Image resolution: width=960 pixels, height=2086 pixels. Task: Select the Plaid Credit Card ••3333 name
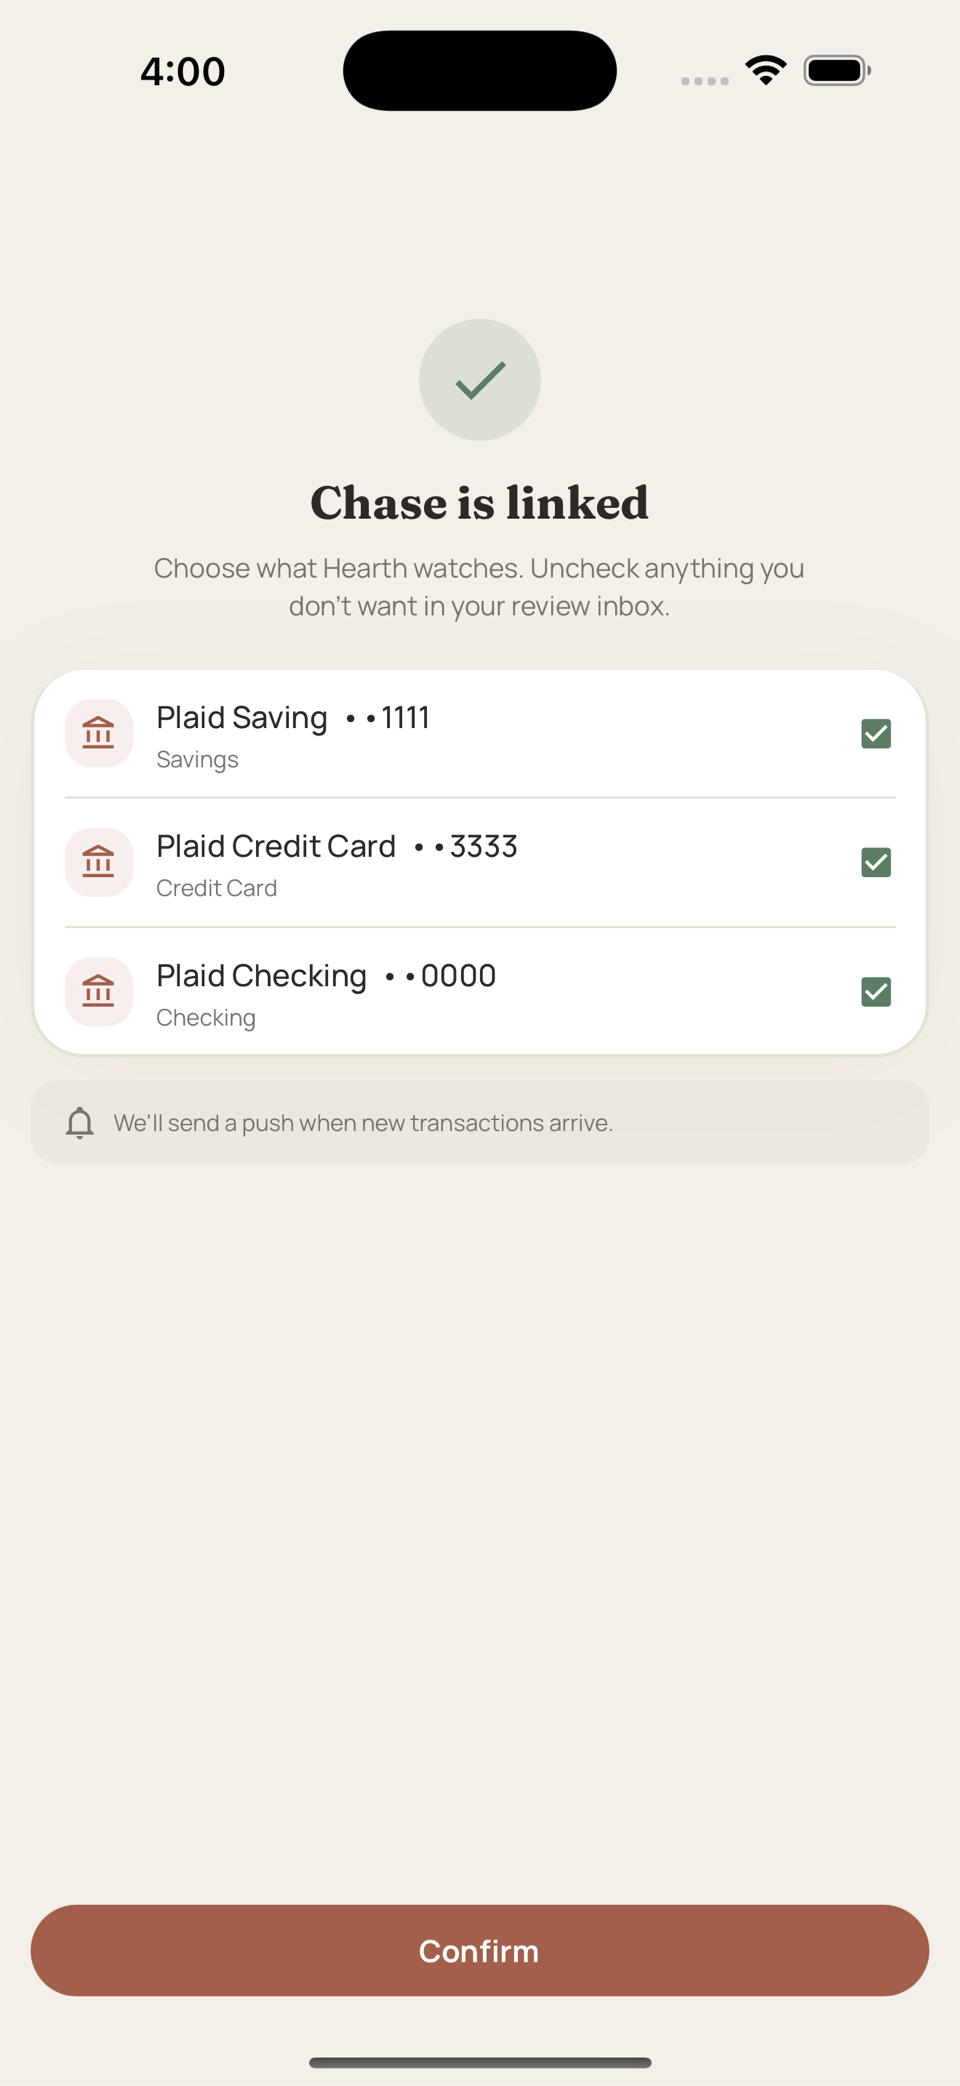pyautogui.click(x=337, y=846)
